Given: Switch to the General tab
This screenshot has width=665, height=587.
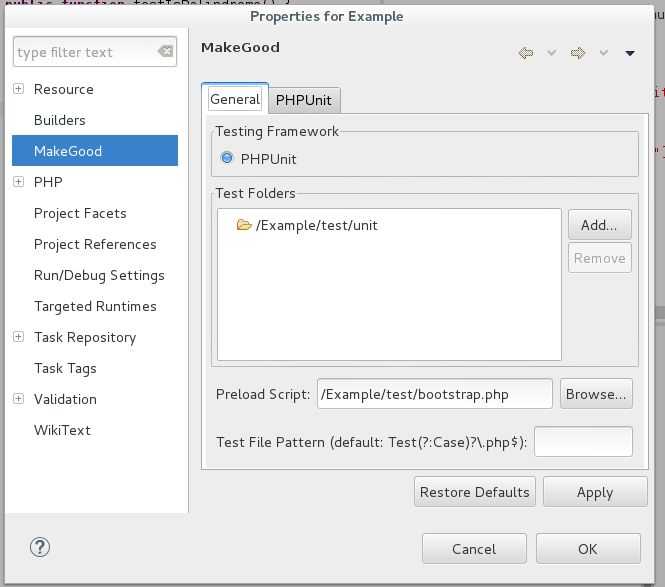Looking at the screenshot, I should (235, 99).
